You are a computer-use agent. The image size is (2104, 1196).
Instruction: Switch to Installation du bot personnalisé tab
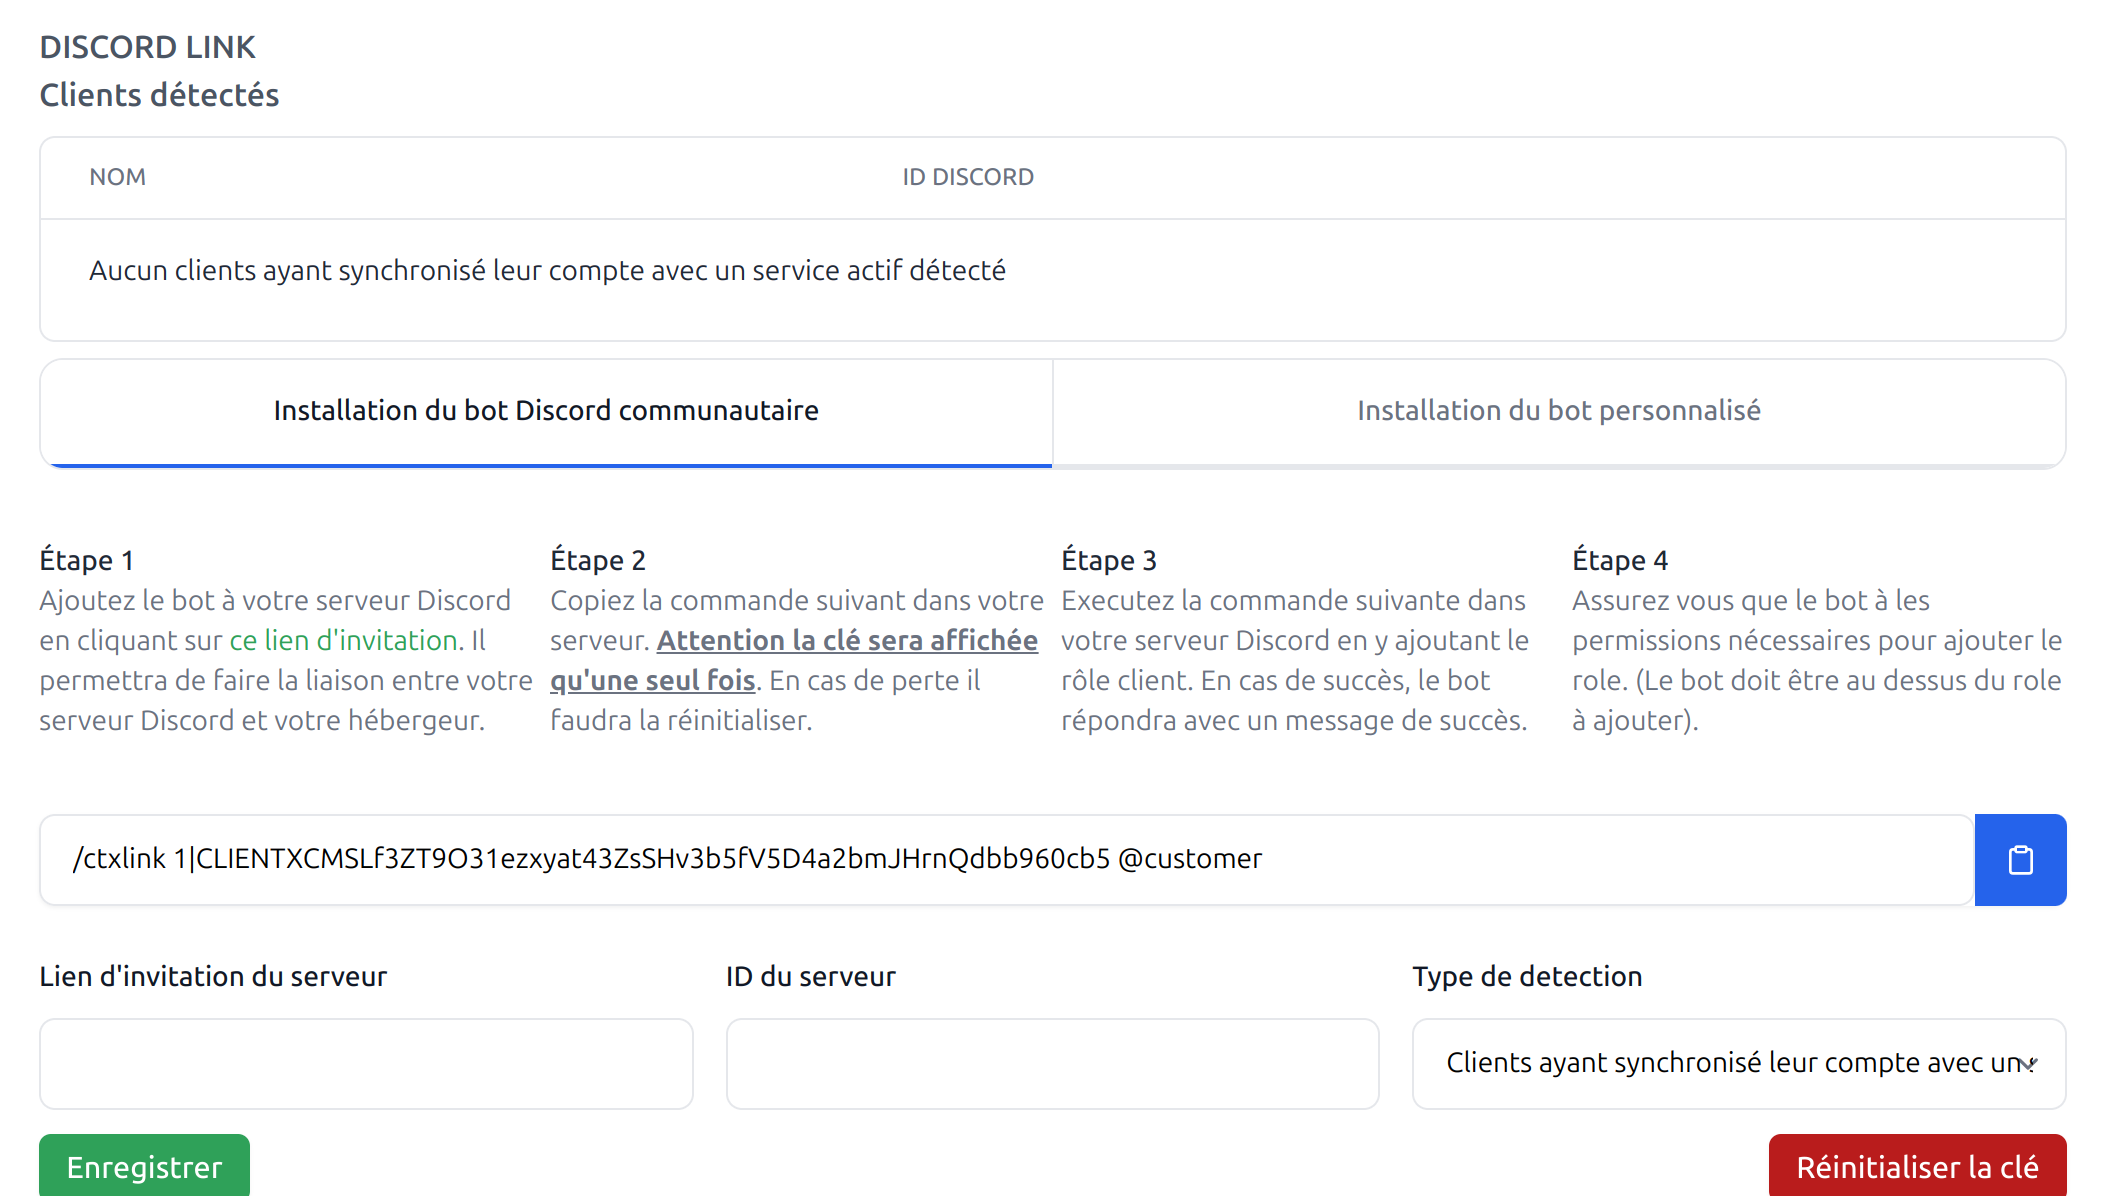tap(1558, 411)
